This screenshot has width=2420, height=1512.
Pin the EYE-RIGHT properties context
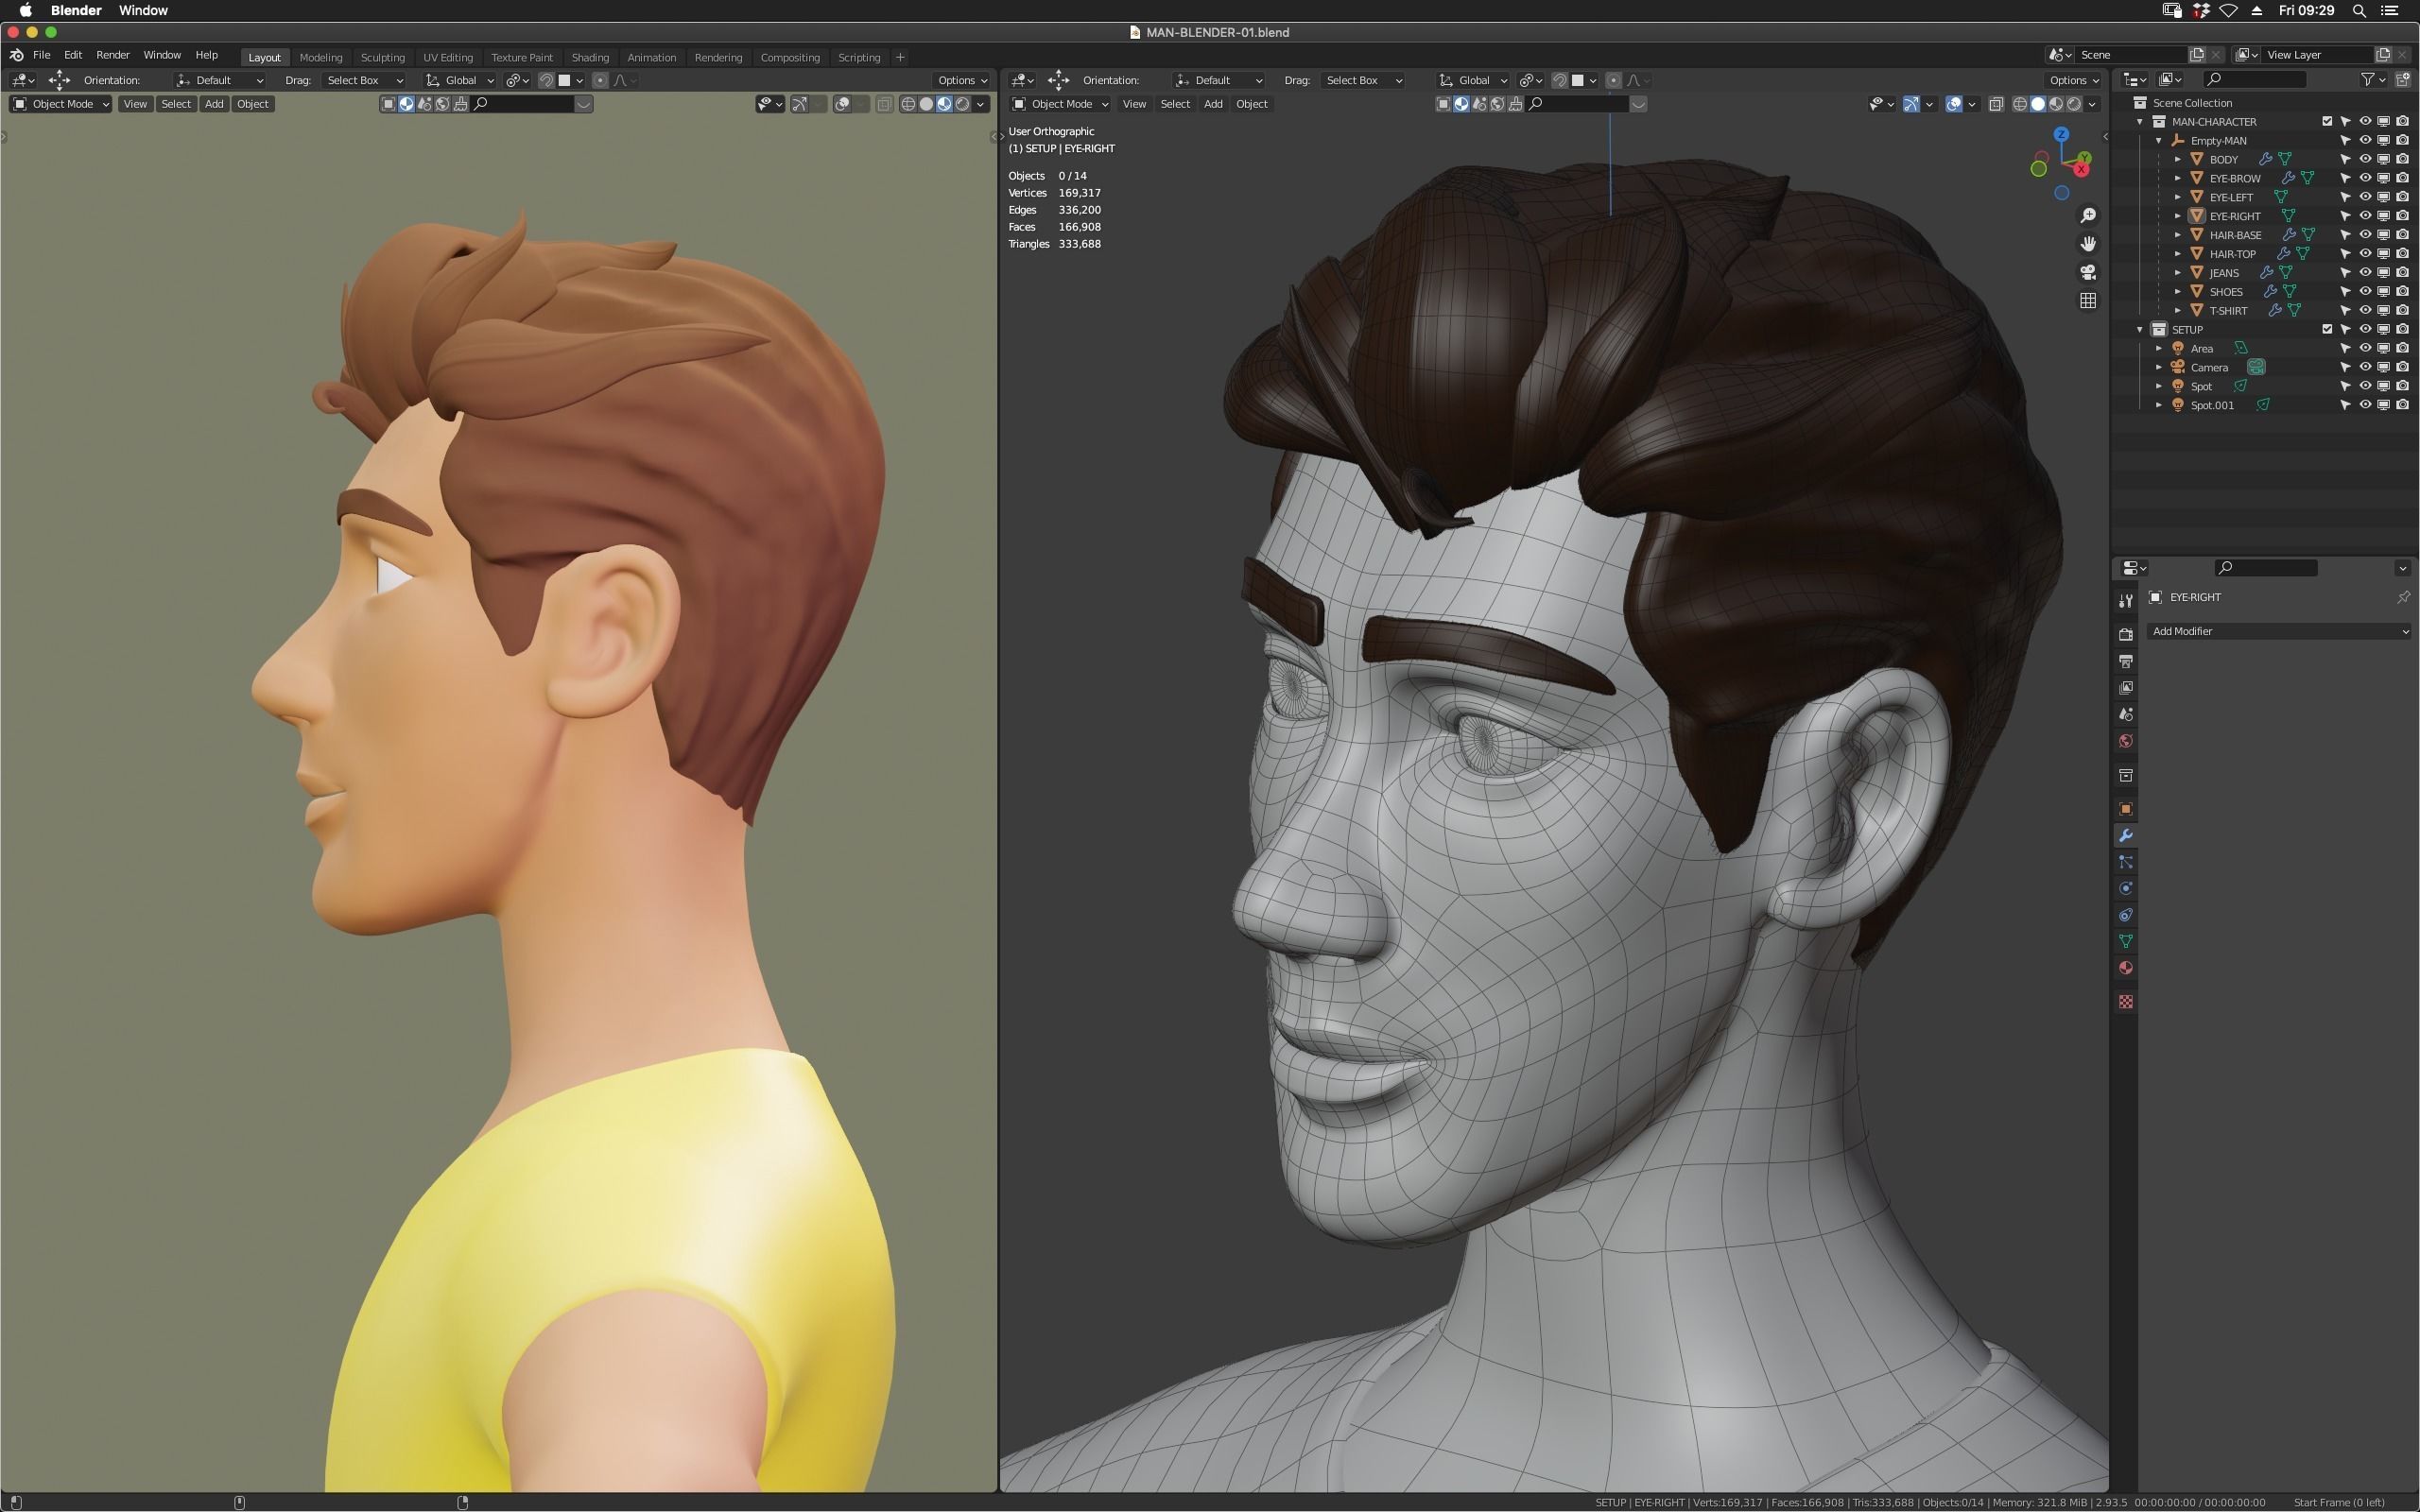[x=2402, y=597]
